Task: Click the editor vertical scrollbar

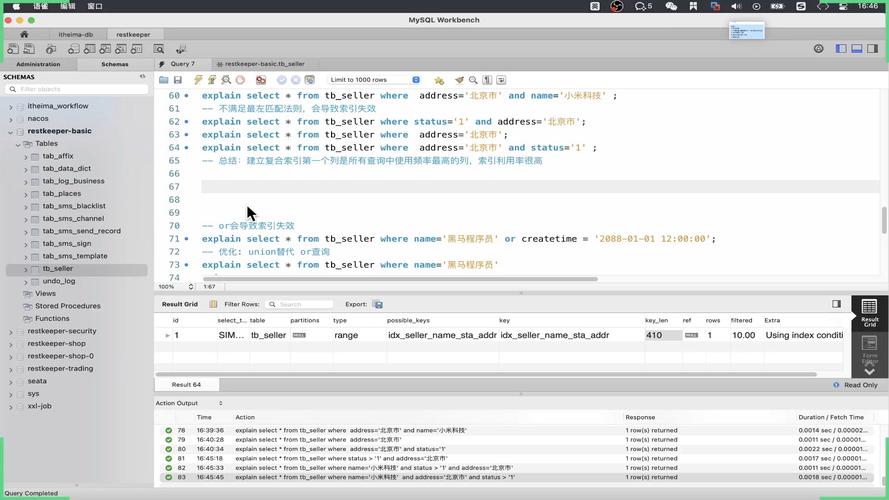Action: pos(884,220)
